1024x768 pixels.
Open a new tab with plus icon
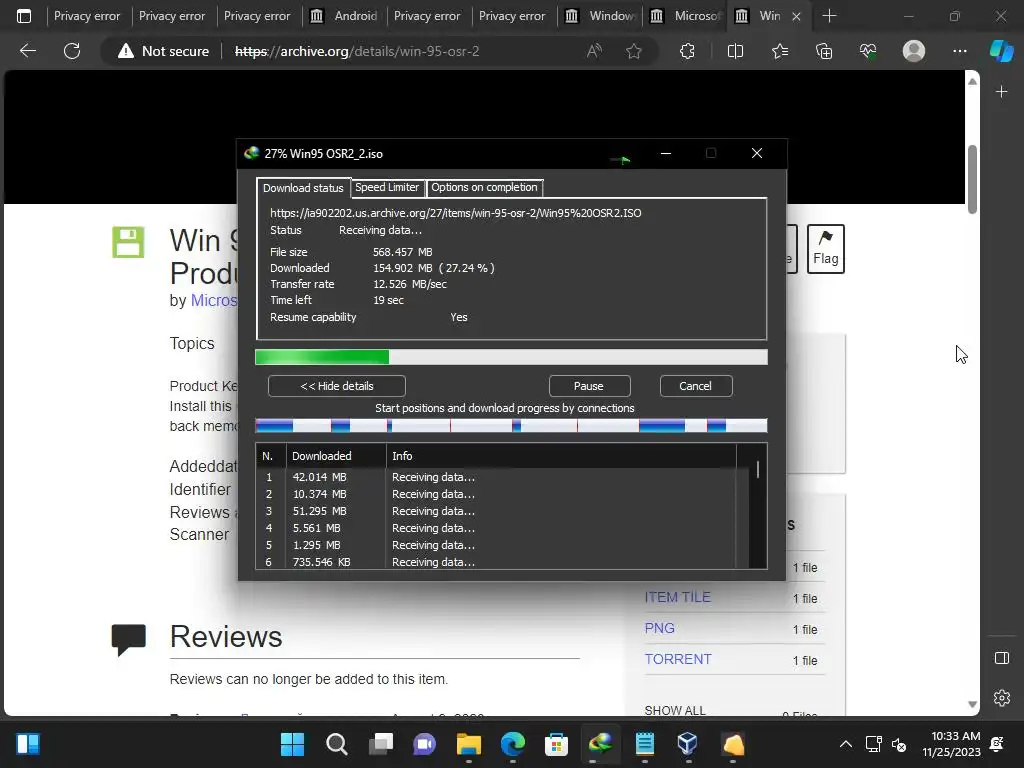pos(829,16)
